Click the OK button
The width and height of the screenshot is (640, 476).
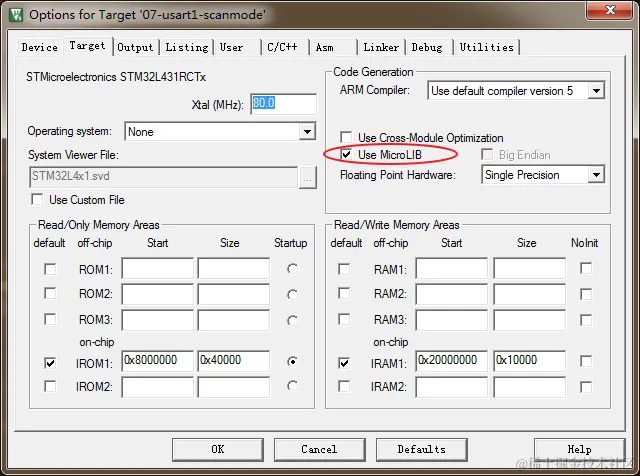click(x=218, y=449)
